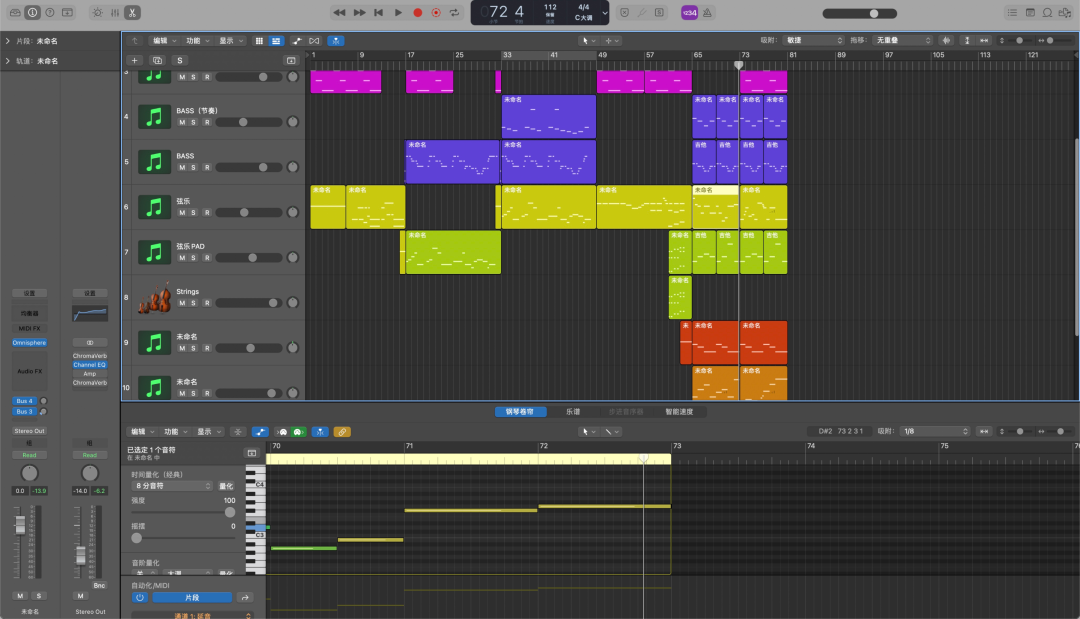This screenshot has width=1080, height=619.
Task: Switch to the 乐谱 score tab
Action: click(573, 412)
